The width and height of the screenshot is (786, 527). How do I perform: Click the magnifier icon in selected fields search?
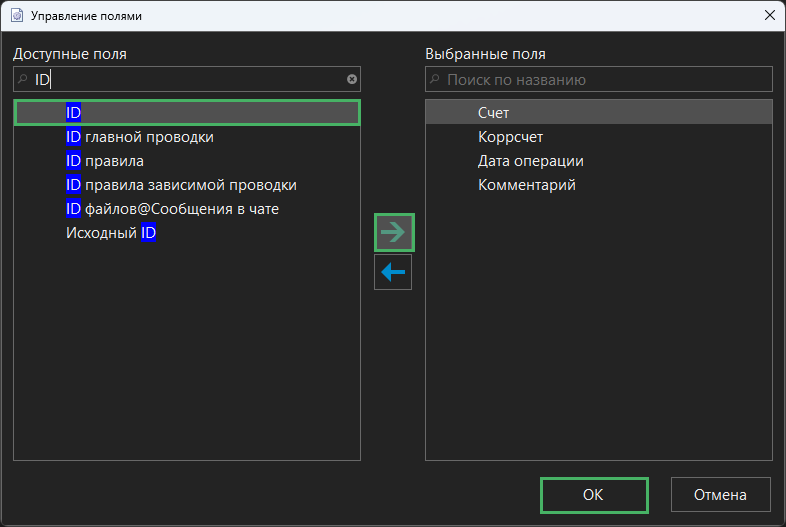pos(435,79)
